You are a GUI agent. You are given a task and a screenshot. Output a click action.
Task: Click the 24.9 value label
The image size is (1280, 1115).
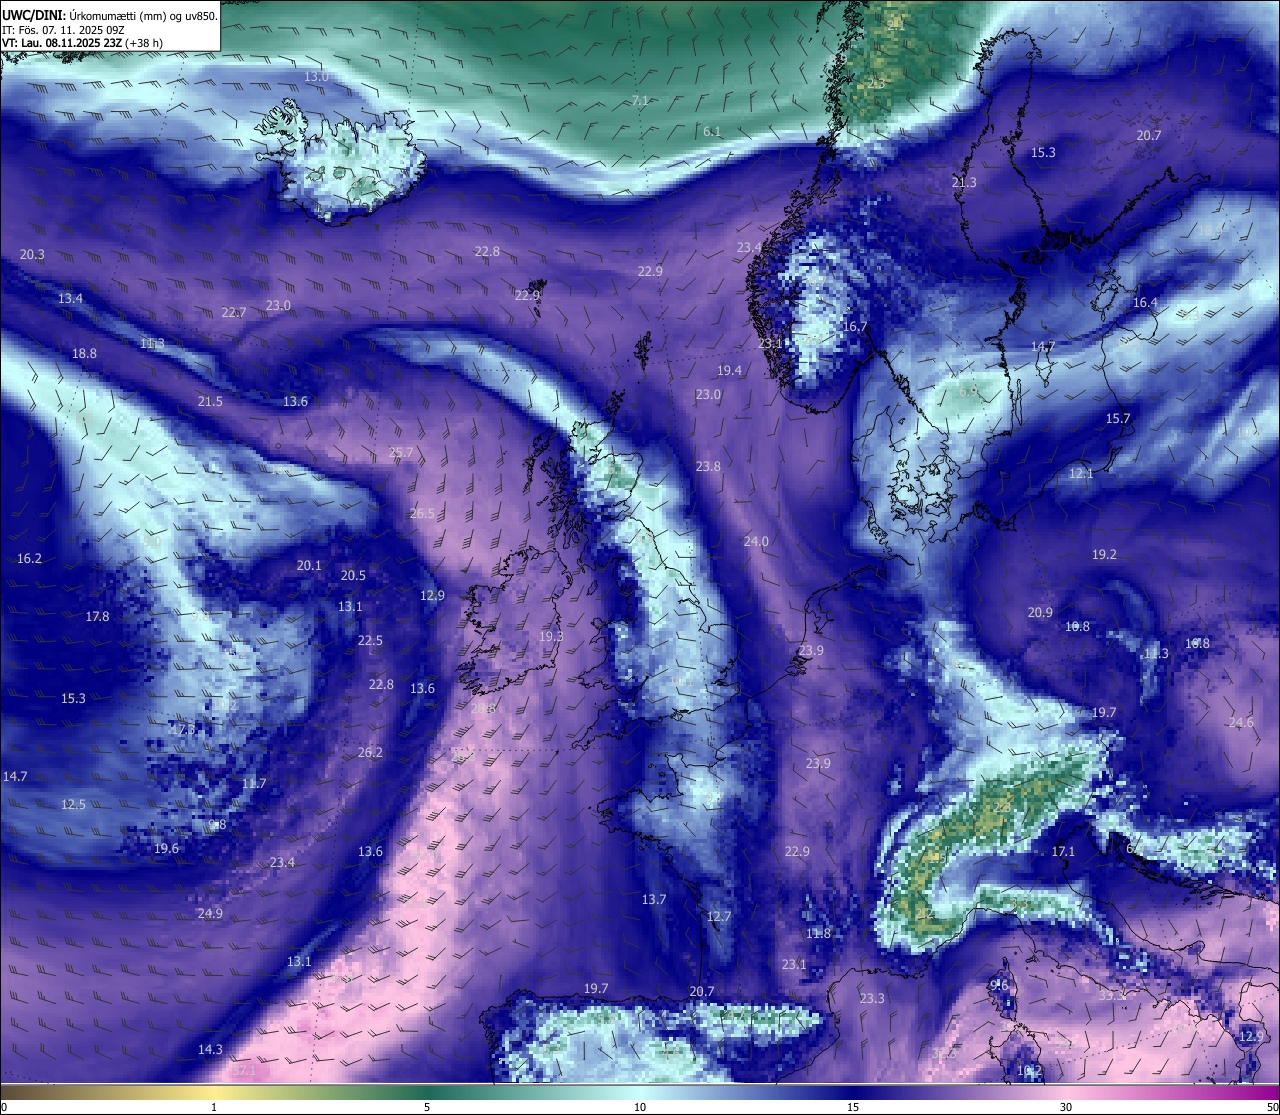click(210, 913)
